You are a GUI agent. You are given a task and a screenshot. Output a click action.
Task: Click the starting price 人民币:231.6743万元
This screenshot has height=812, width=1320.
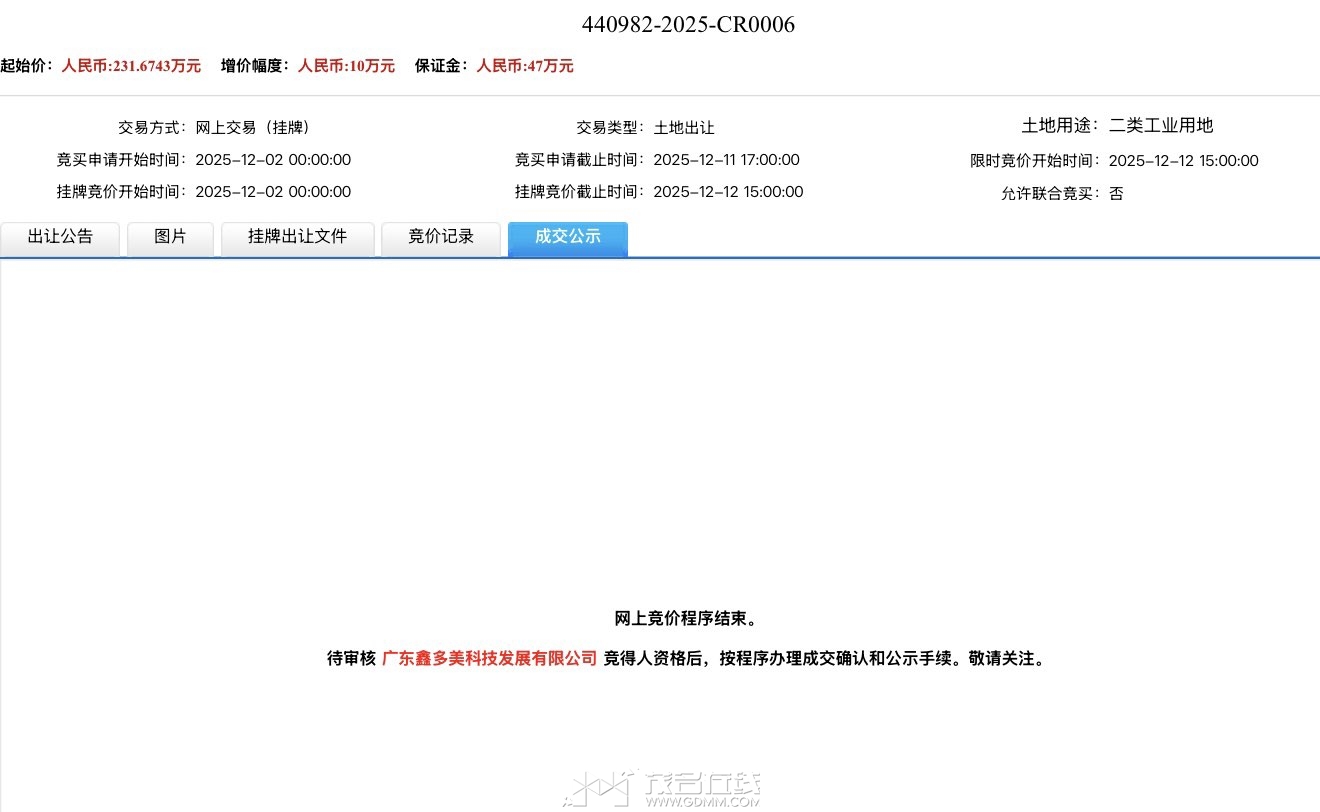pos(131,66)
